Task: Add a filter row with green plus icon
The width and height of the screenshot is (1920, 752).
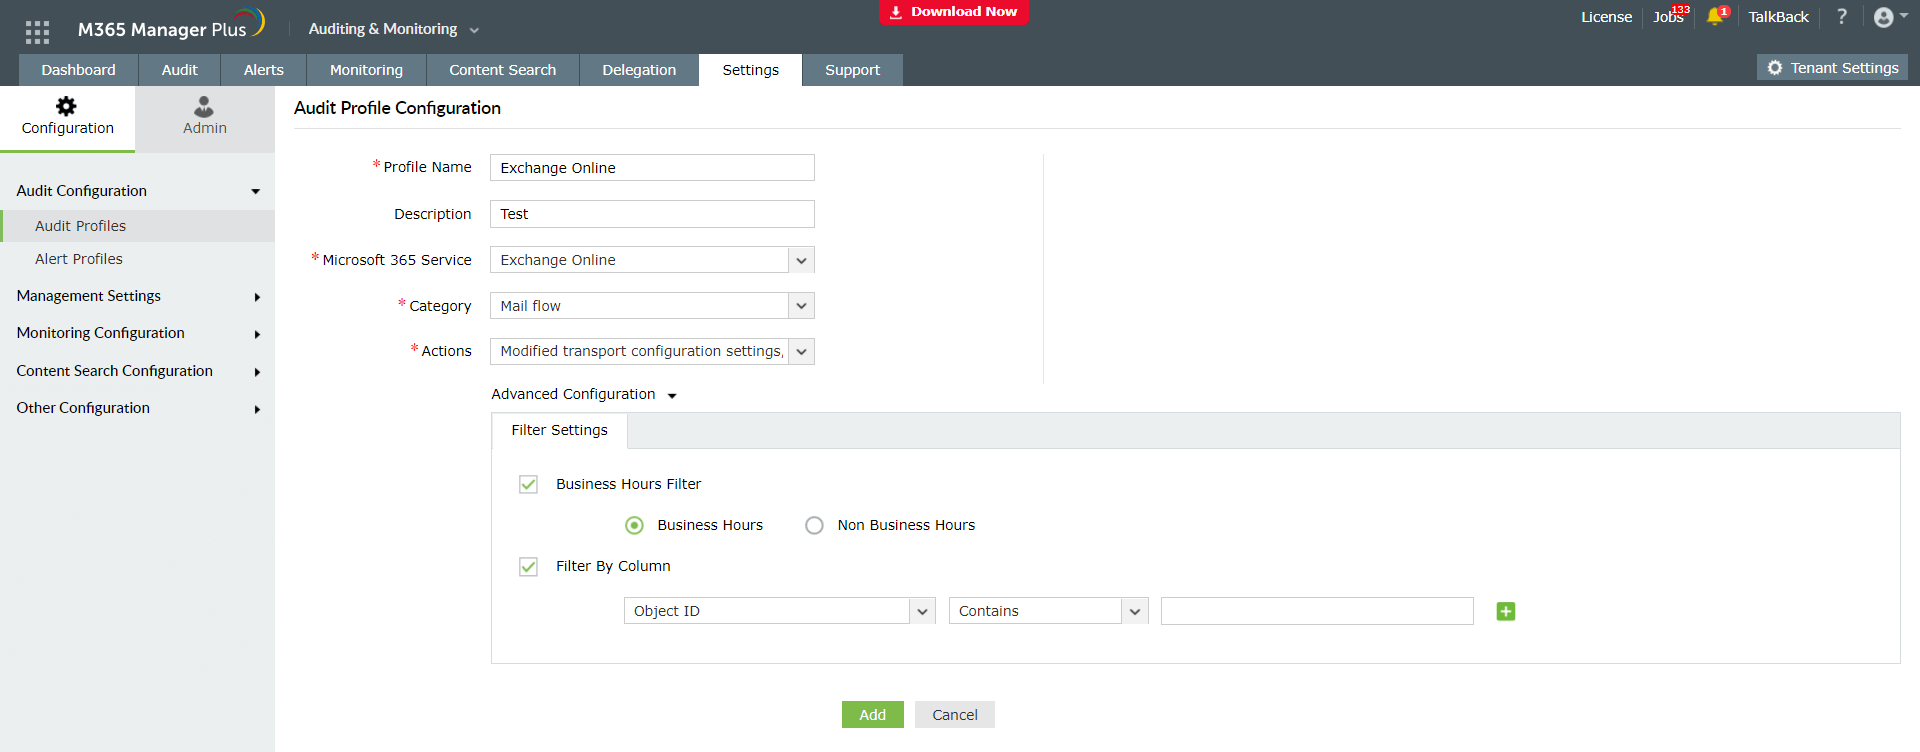Action: [1506, 611]
